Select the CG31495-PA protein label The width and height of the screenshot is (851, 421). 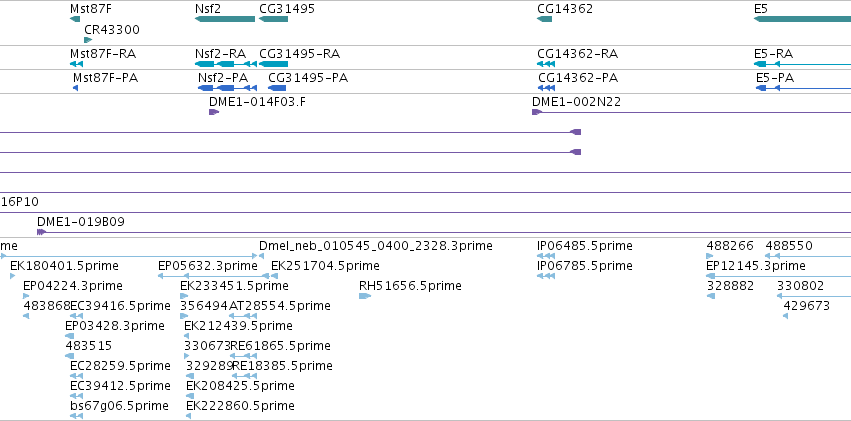pos(308,78)
